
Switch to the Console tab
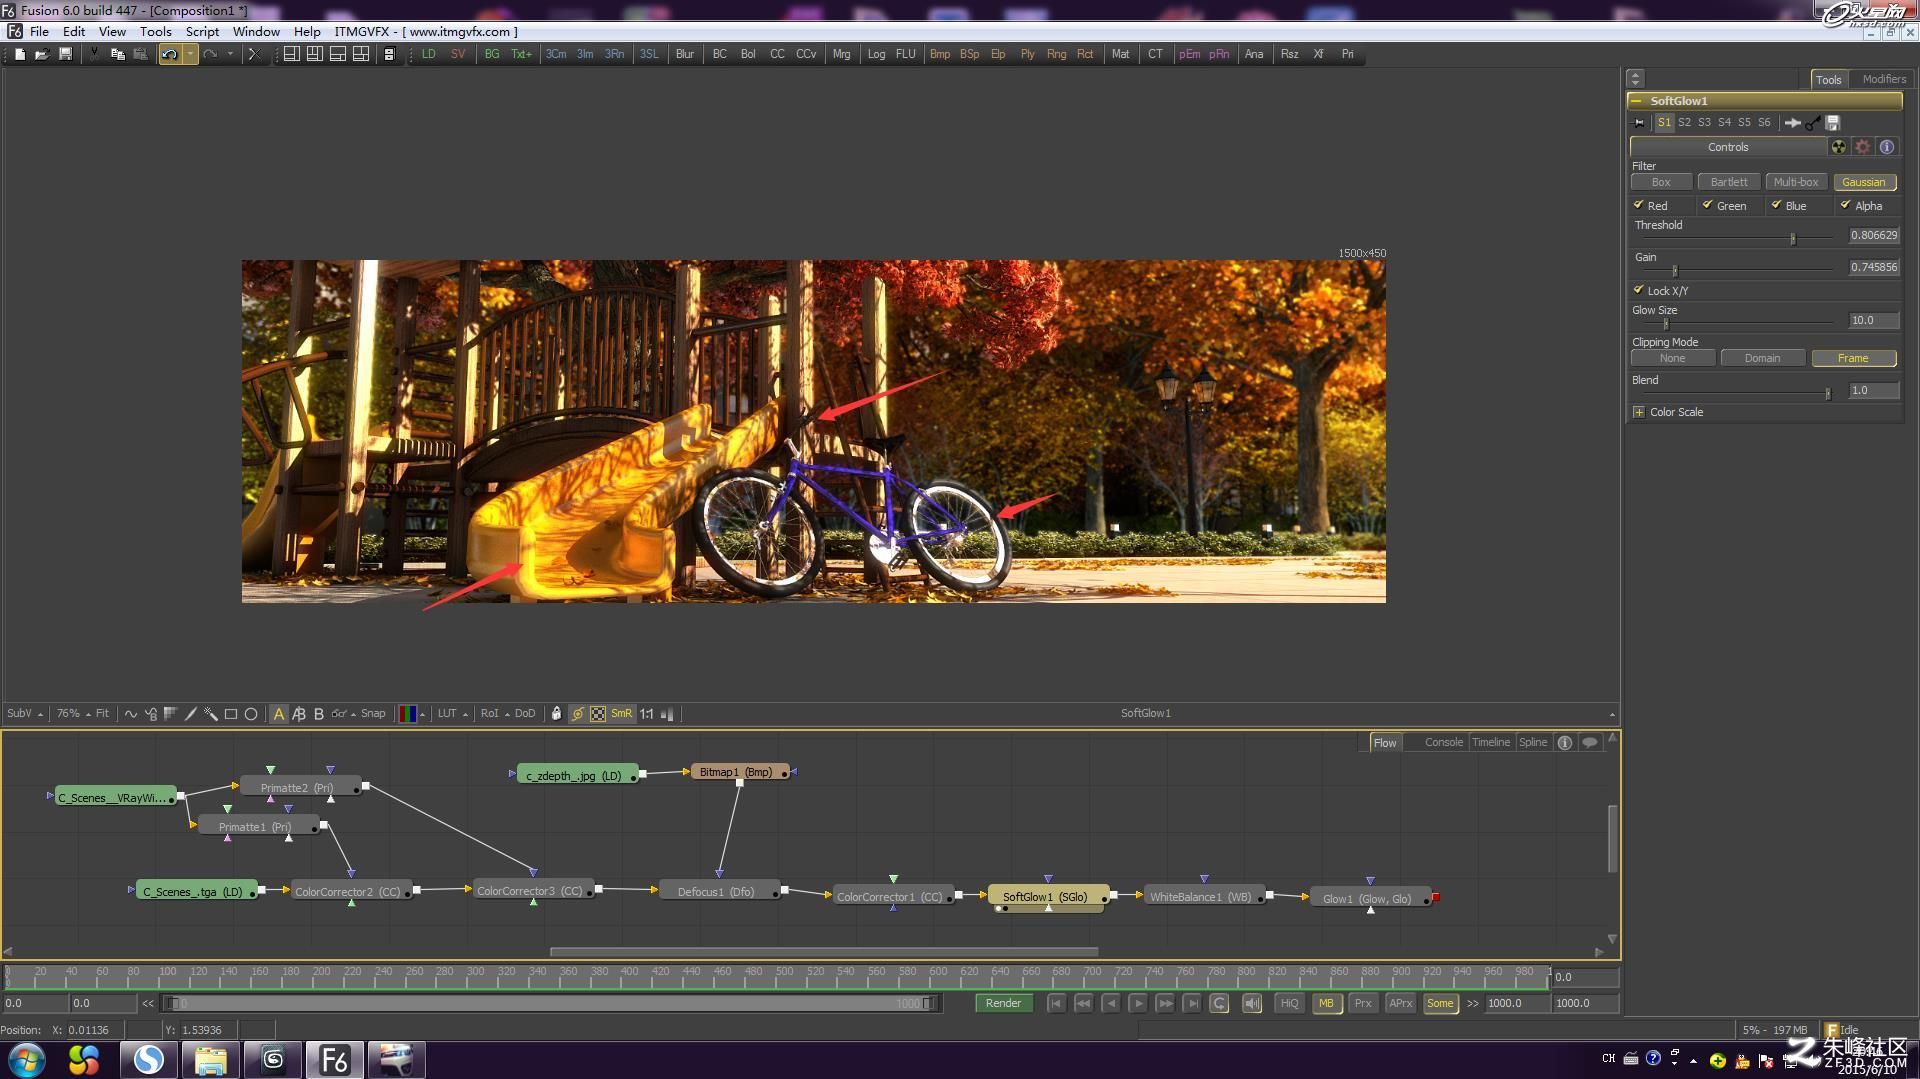click(1443, 742)
